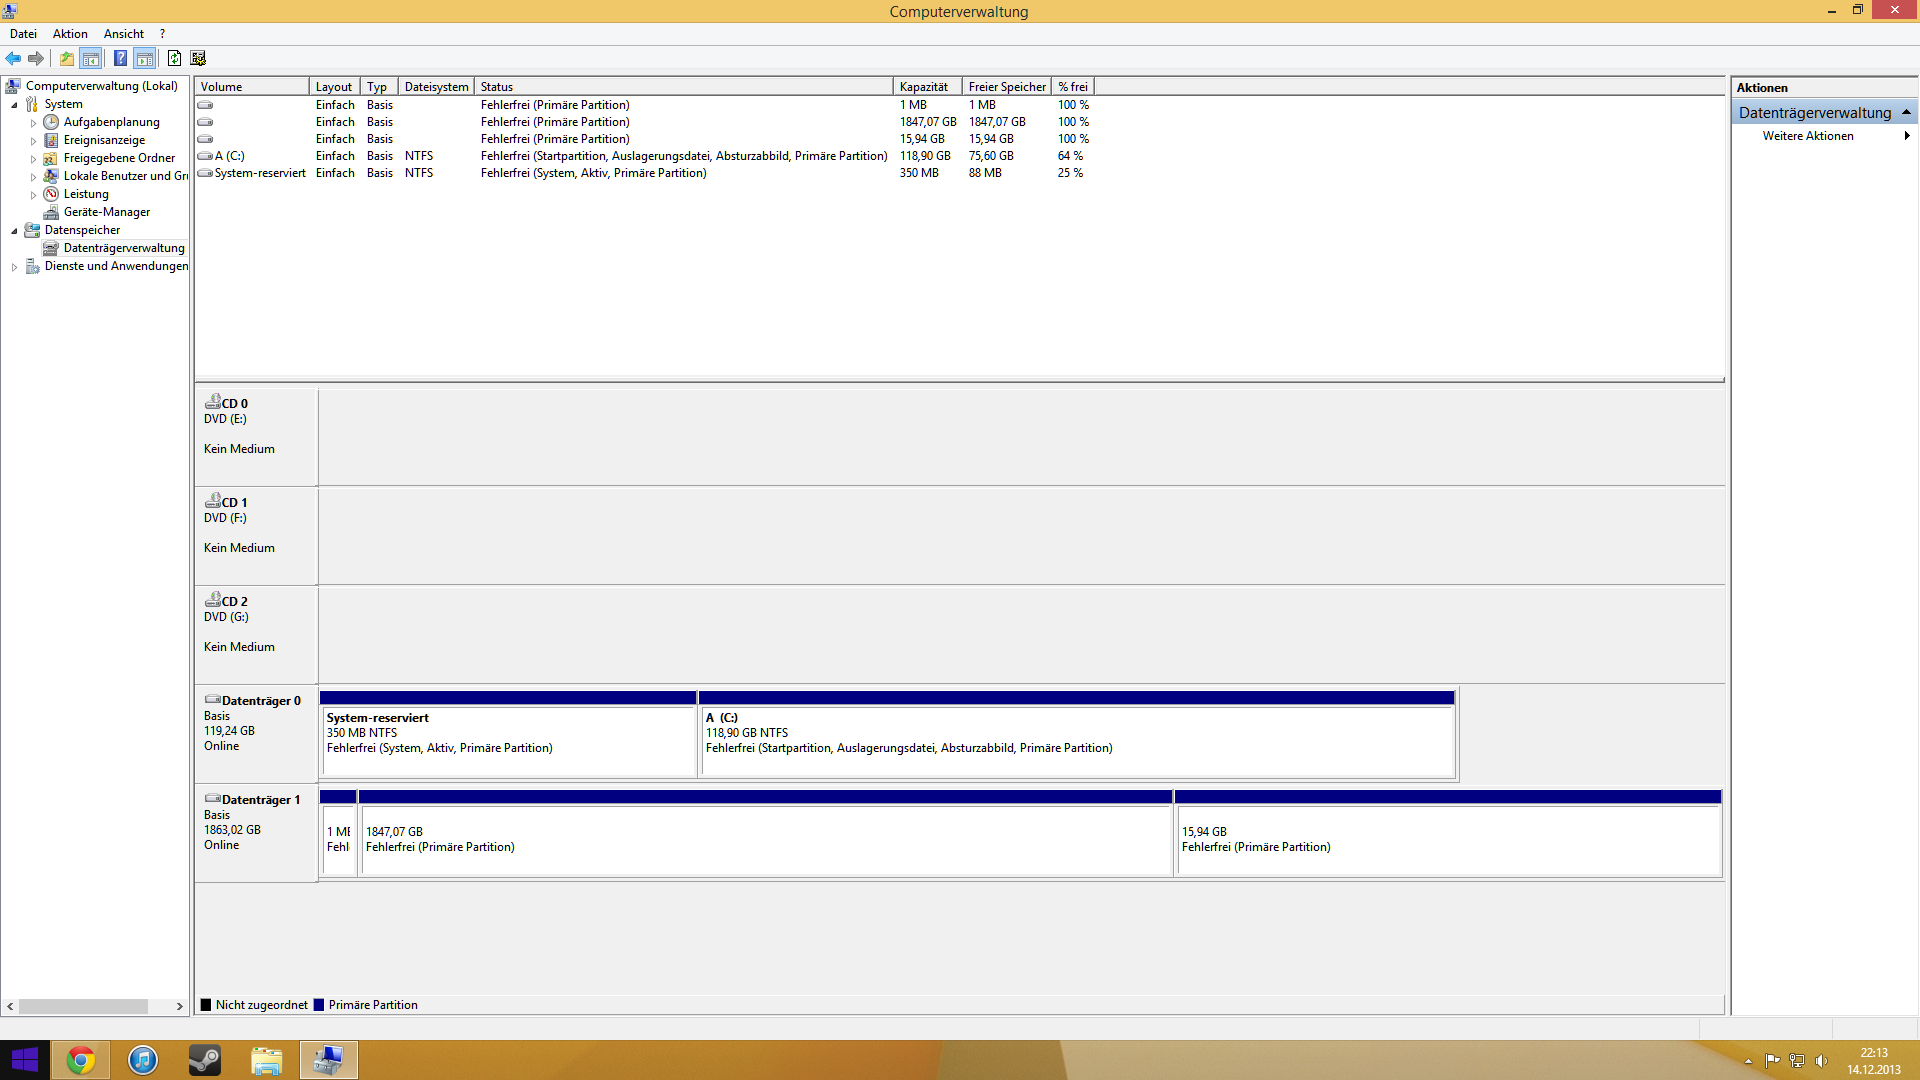1920x1080 pixels.
Task: Toggle the show/hide console tree button
Action: tap(91, 58)
